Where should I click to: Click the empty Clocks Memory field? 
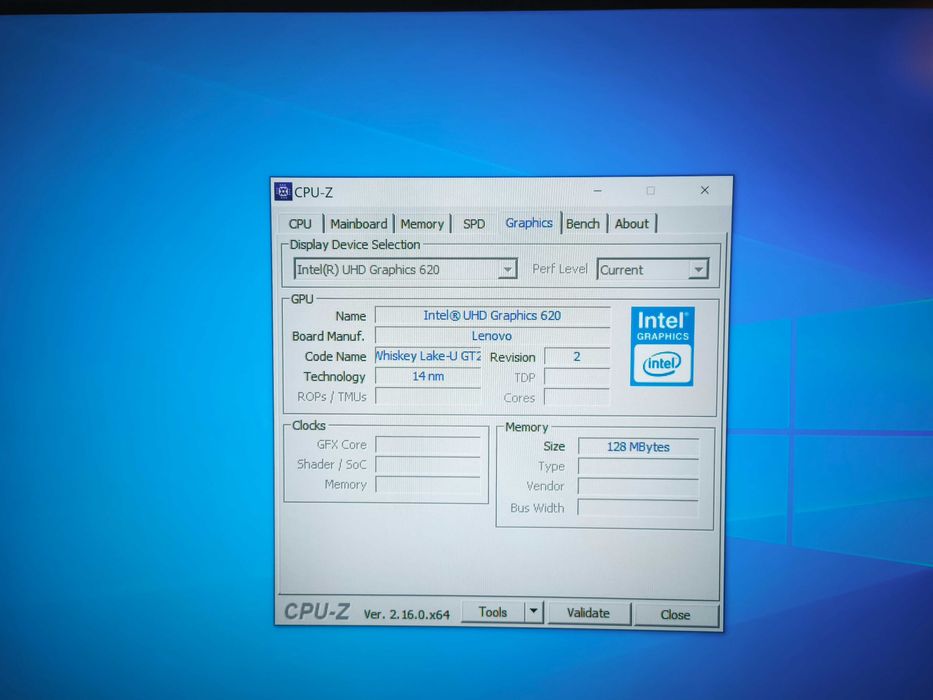click(428, 485)
